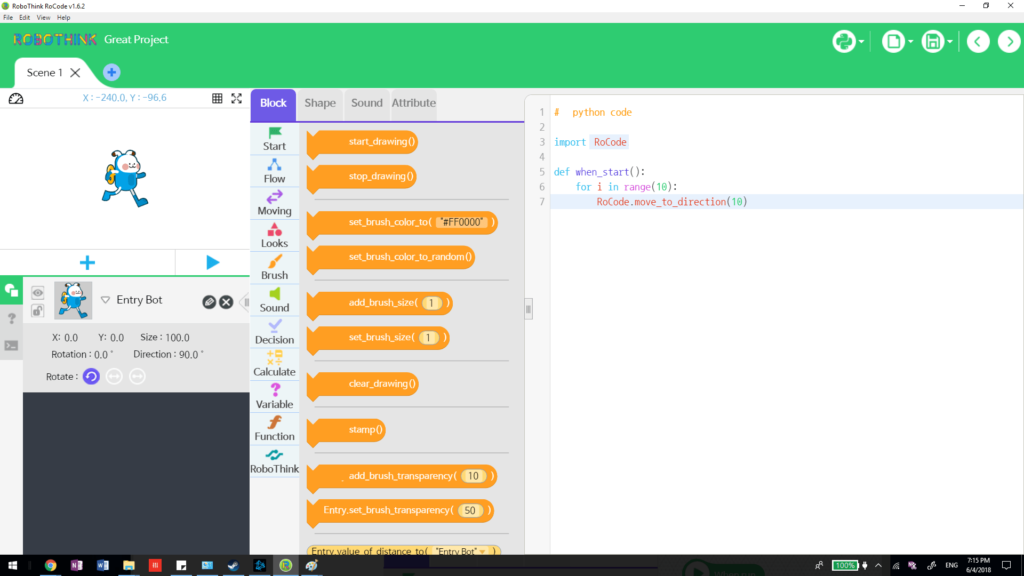Expand the Entry Bot name dropdown

107,299
